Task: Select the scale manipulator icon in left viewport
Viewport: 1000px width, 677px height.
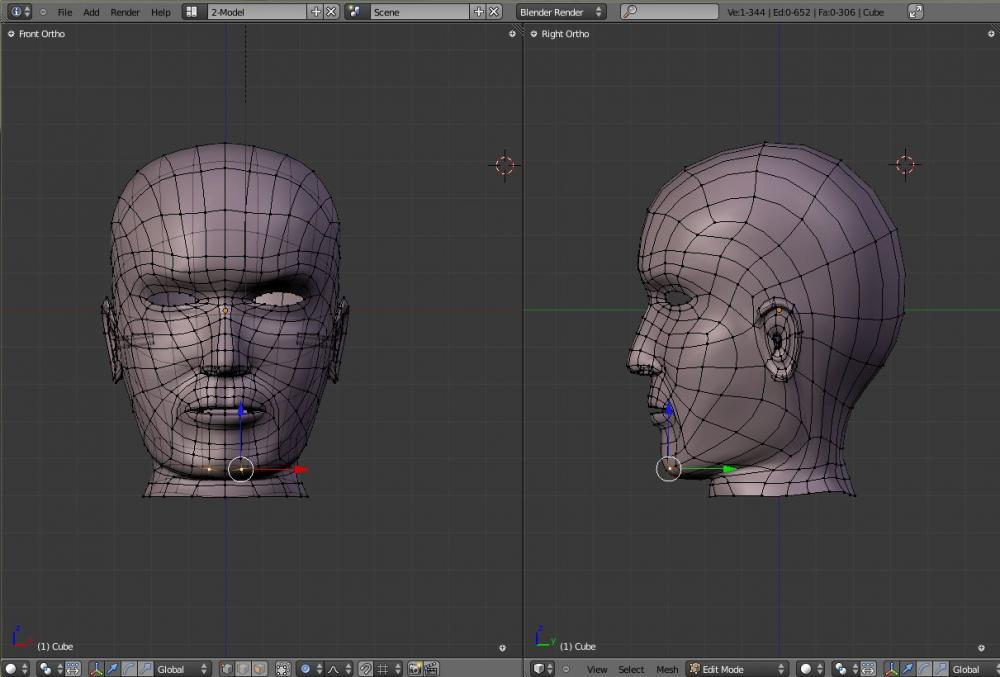Action: 146,669
